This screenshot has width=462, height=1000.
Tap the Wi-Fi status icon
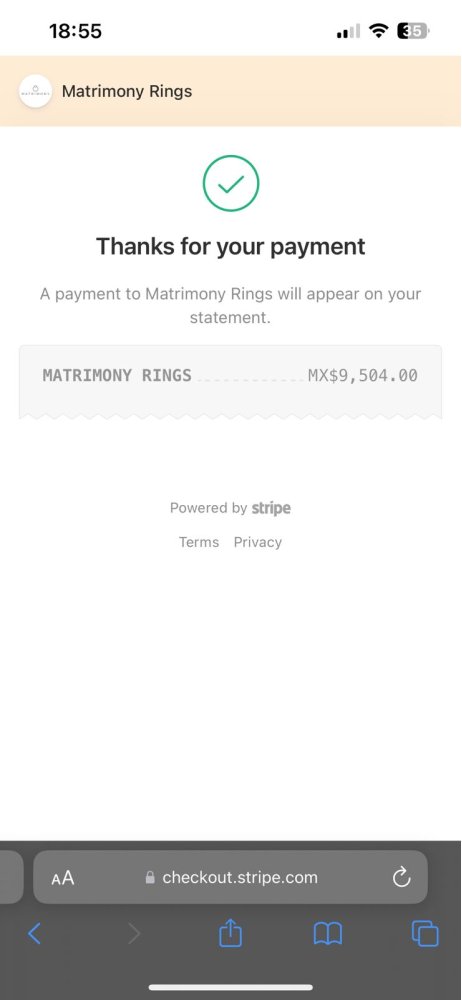click(x=379, y=31)
